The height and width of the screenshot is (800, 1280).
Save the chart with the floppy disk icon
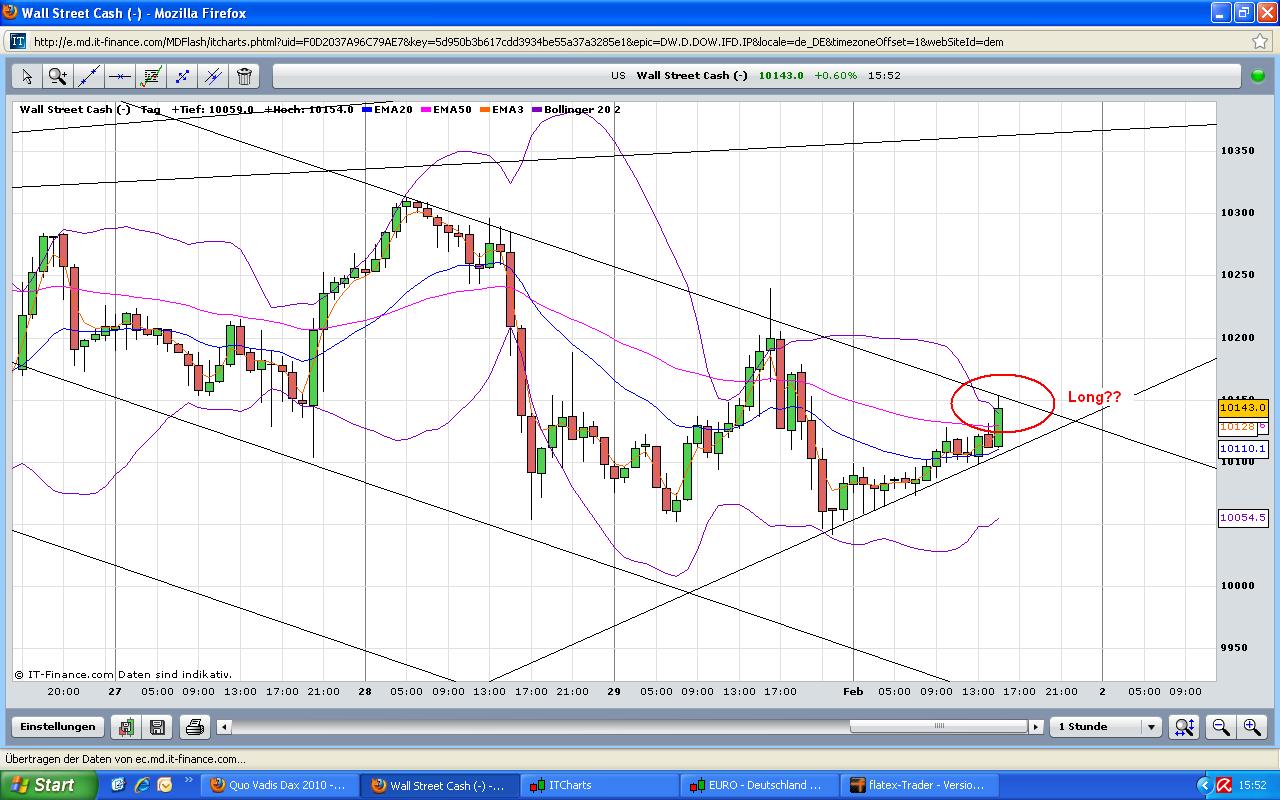(157, 727)
